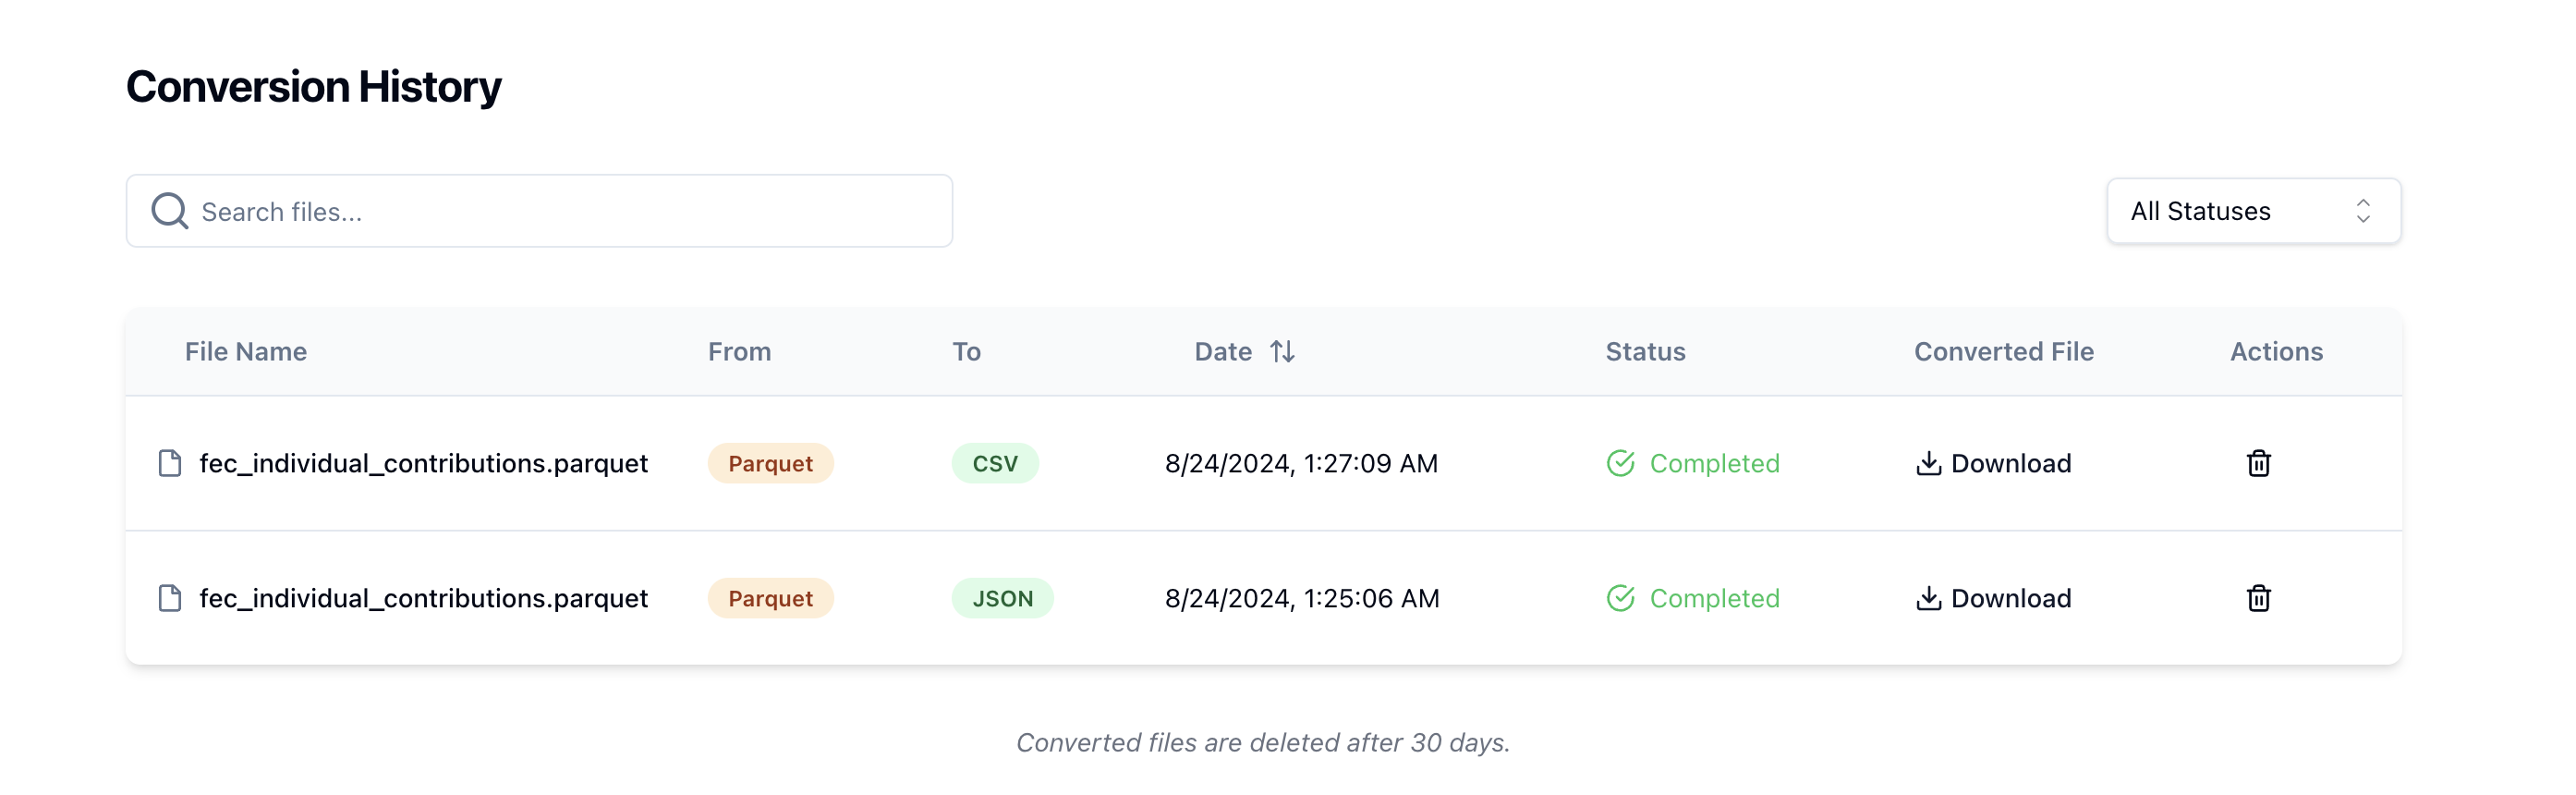Download the converted CSV file
The height and width of the screenshot is (795, 2576).
pos(2010,463)
